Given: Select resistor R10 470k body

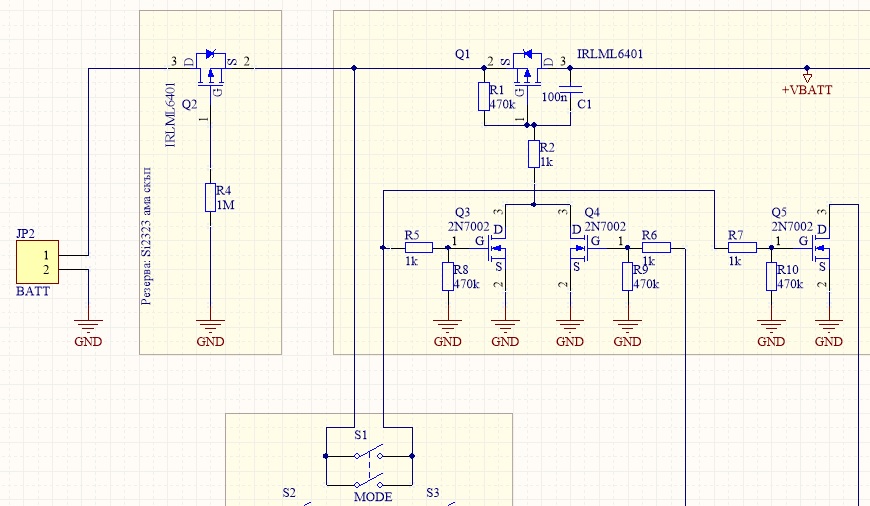Looking at the screenshot, I should point(771,276).
